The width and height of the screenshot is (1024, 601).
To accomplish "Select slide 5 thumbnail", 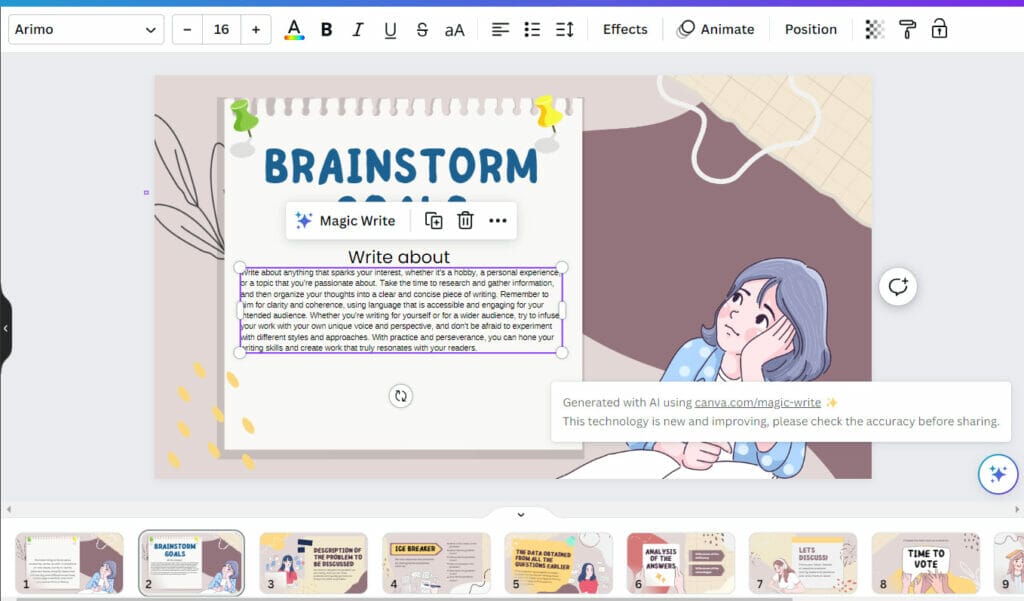I will click(558, 563).
